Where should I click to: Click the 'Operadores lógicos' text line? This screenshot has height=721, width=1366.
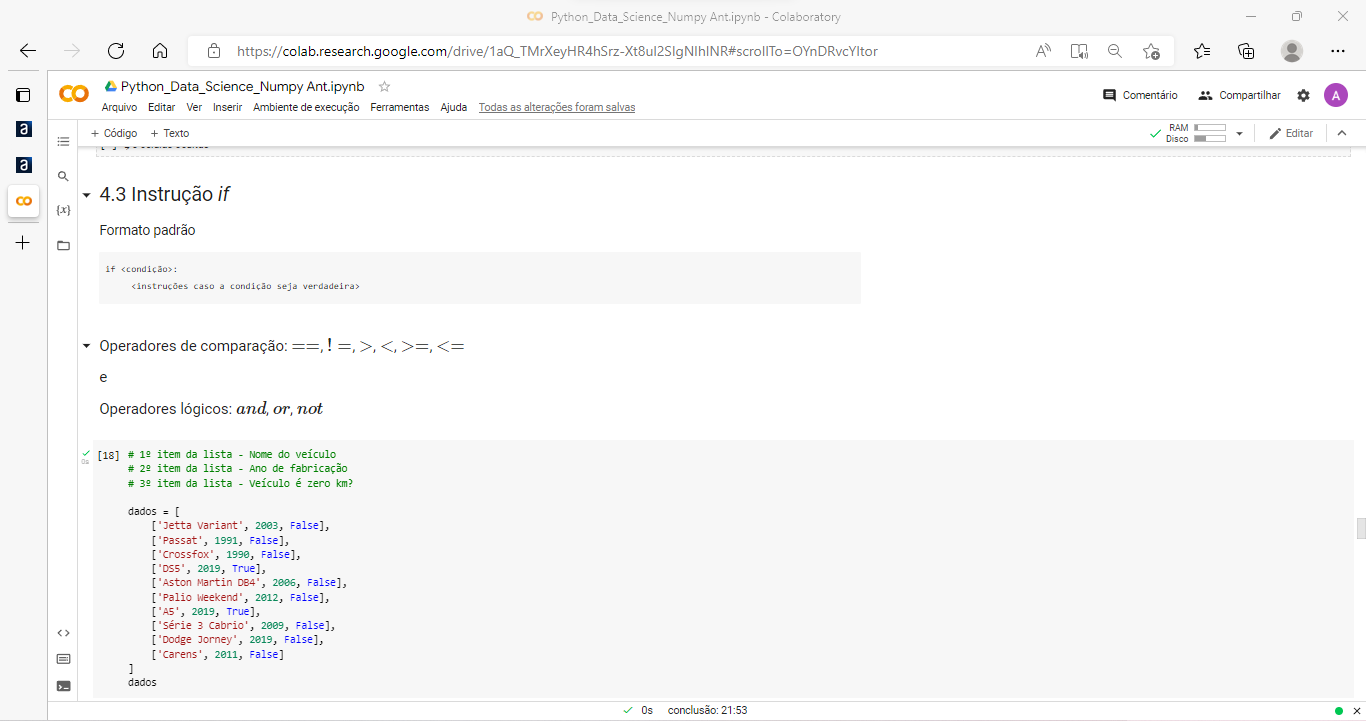211,409
